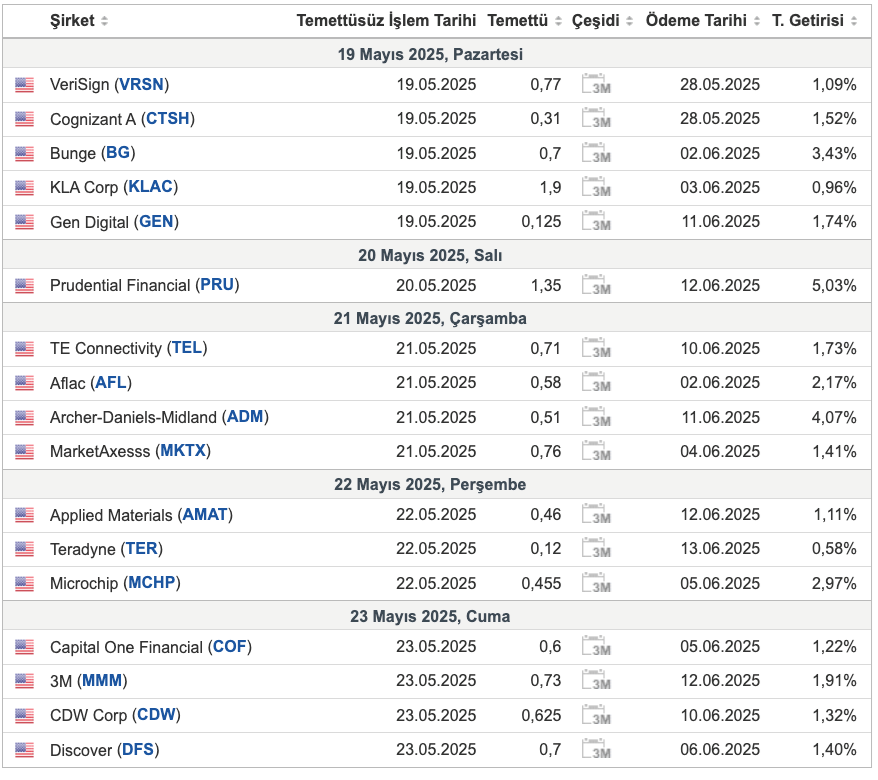Click the Temettüsüz İşlem Tarihi column header
Screen dimensions: 878x780
point(386,21)
